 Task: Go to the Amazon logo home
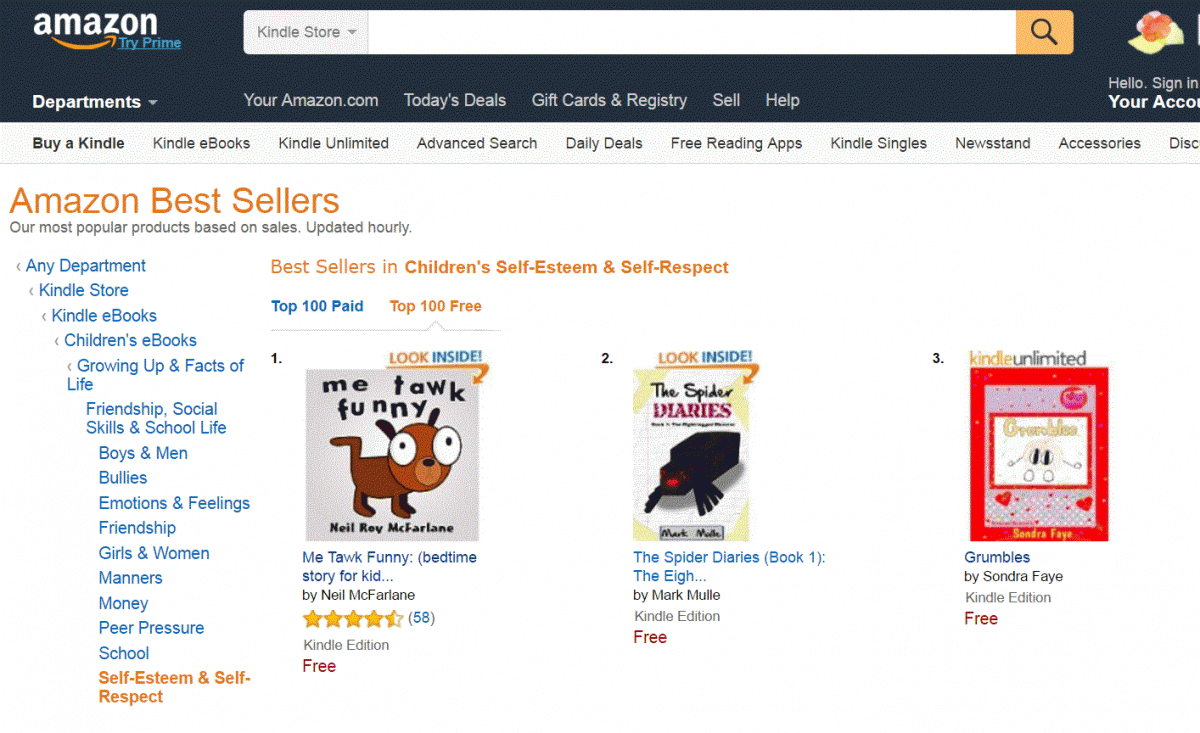click(95, 27)
